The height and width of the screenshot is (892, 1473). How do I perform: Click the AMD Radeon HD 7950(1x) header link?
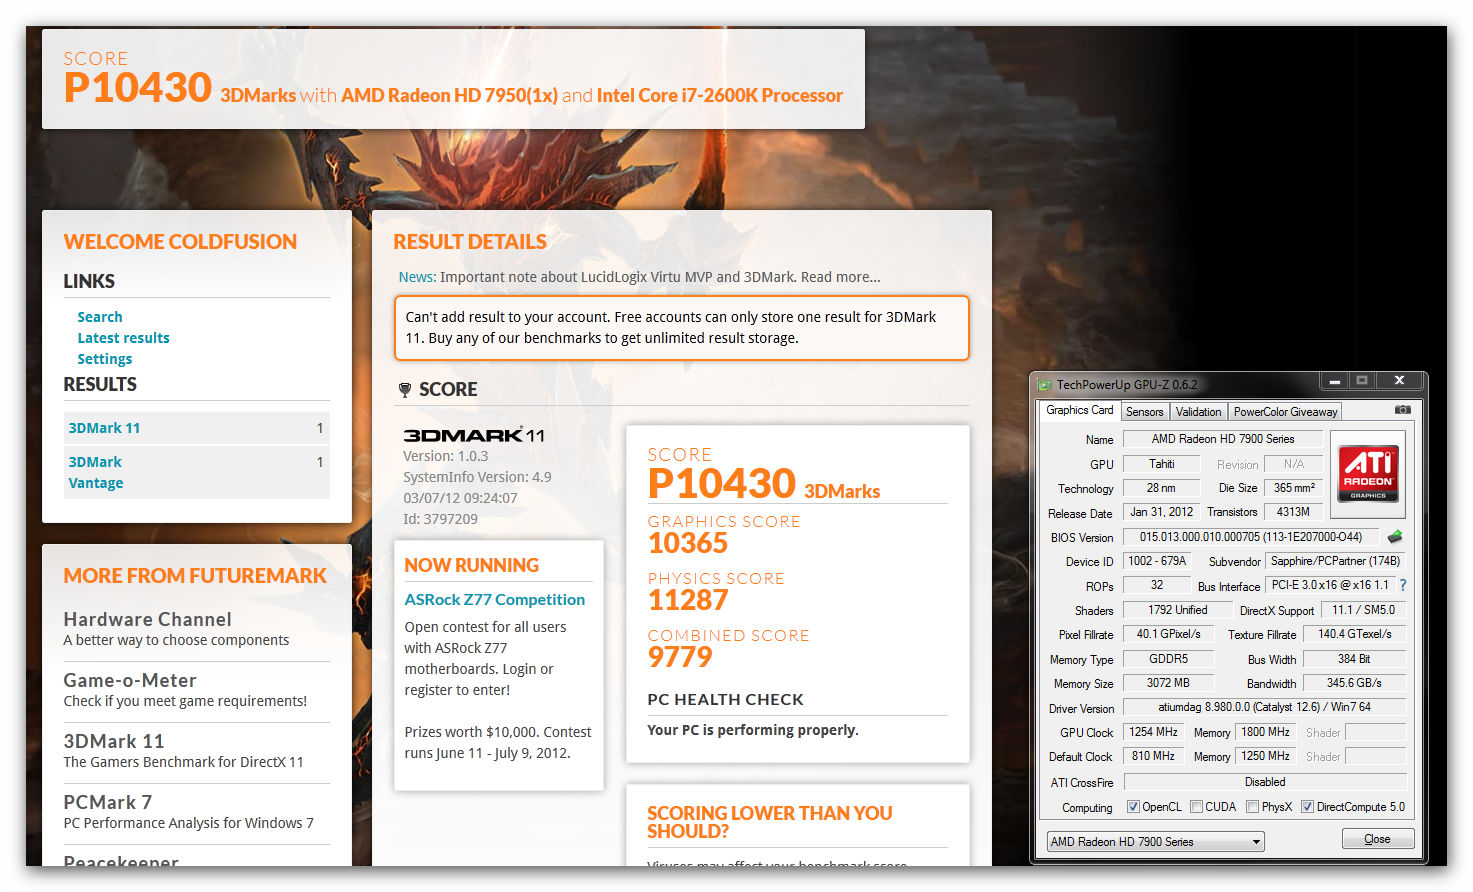(449, 95)
